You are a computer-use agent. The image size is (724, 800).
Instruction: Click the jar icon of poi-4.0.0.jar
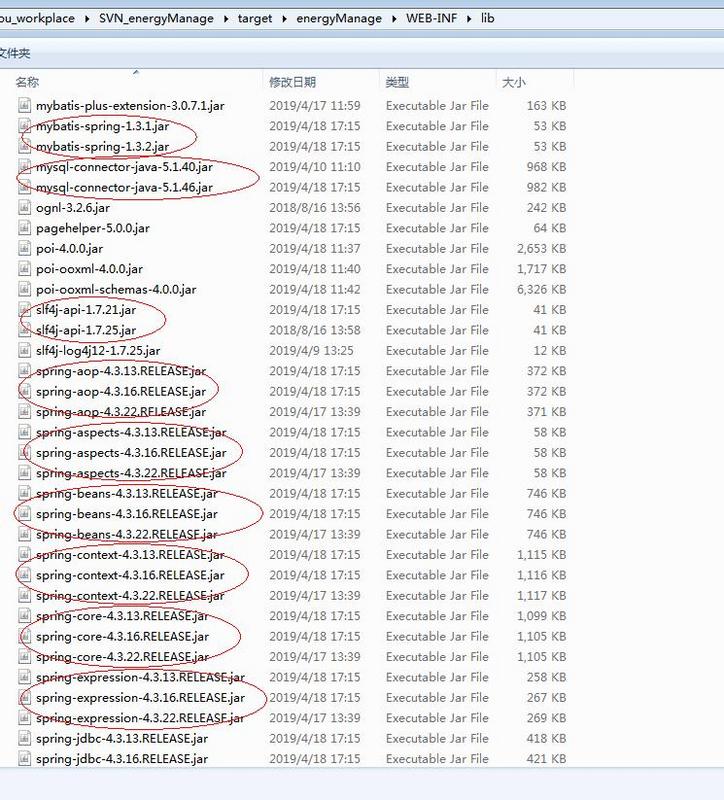pyautogui.click(x=24, y=248)
